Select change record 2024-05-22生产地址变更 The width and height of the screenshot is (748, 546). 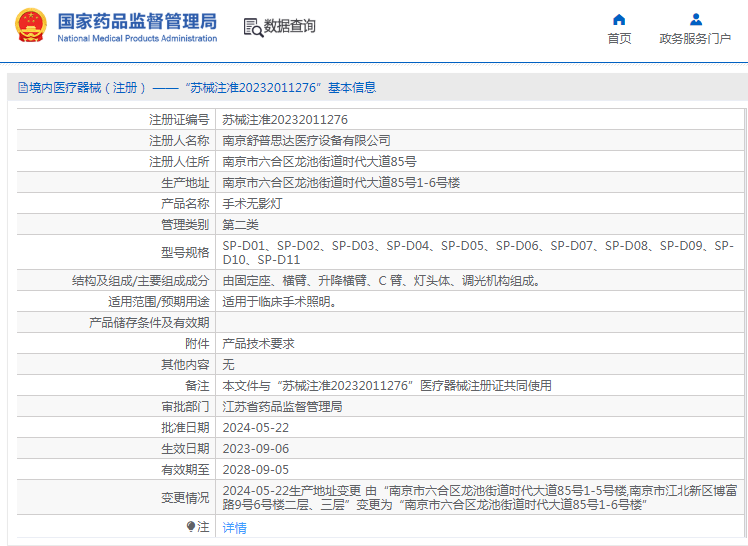coord(479,497)
